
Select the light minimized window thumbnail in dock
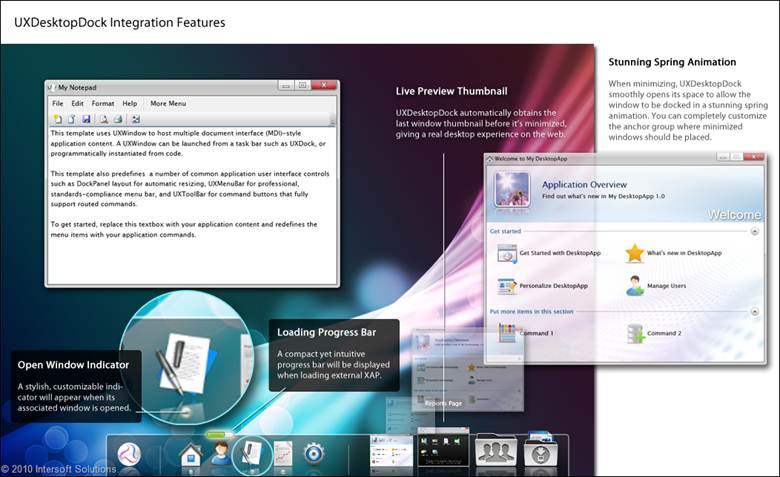391,450
